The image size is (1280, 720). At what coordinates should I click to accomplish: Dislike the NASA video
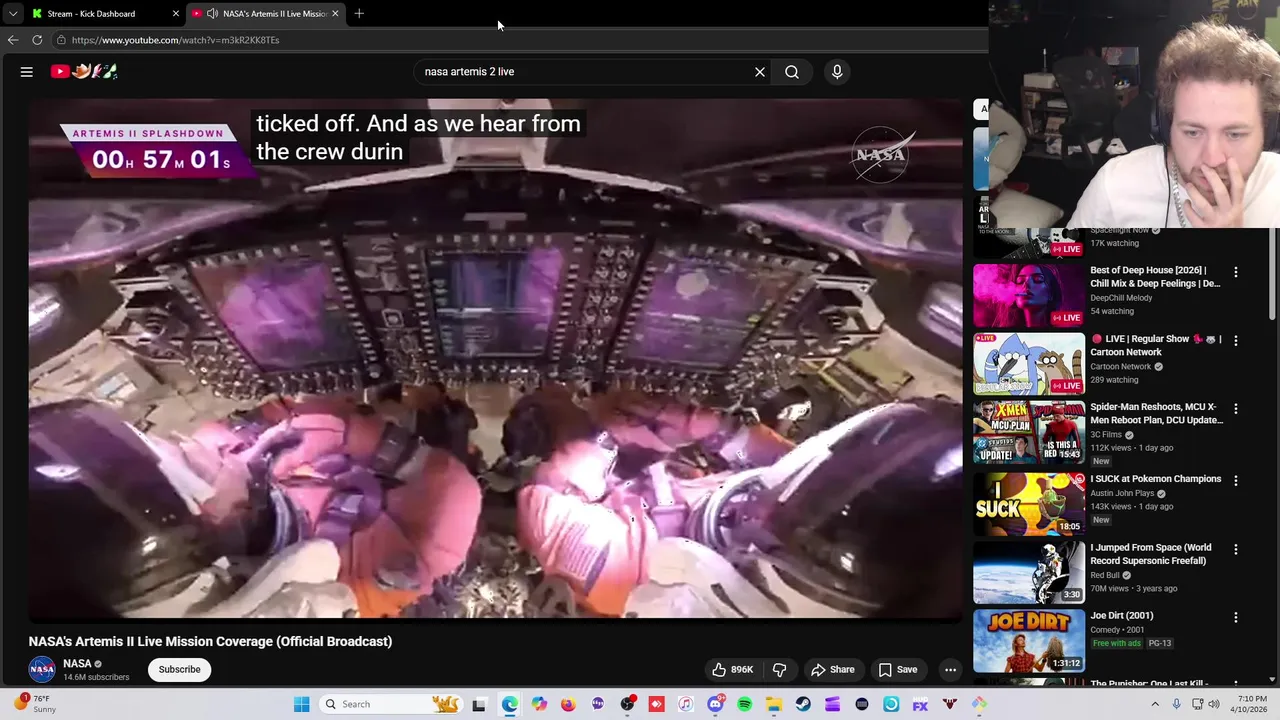[x=780, y=670]
